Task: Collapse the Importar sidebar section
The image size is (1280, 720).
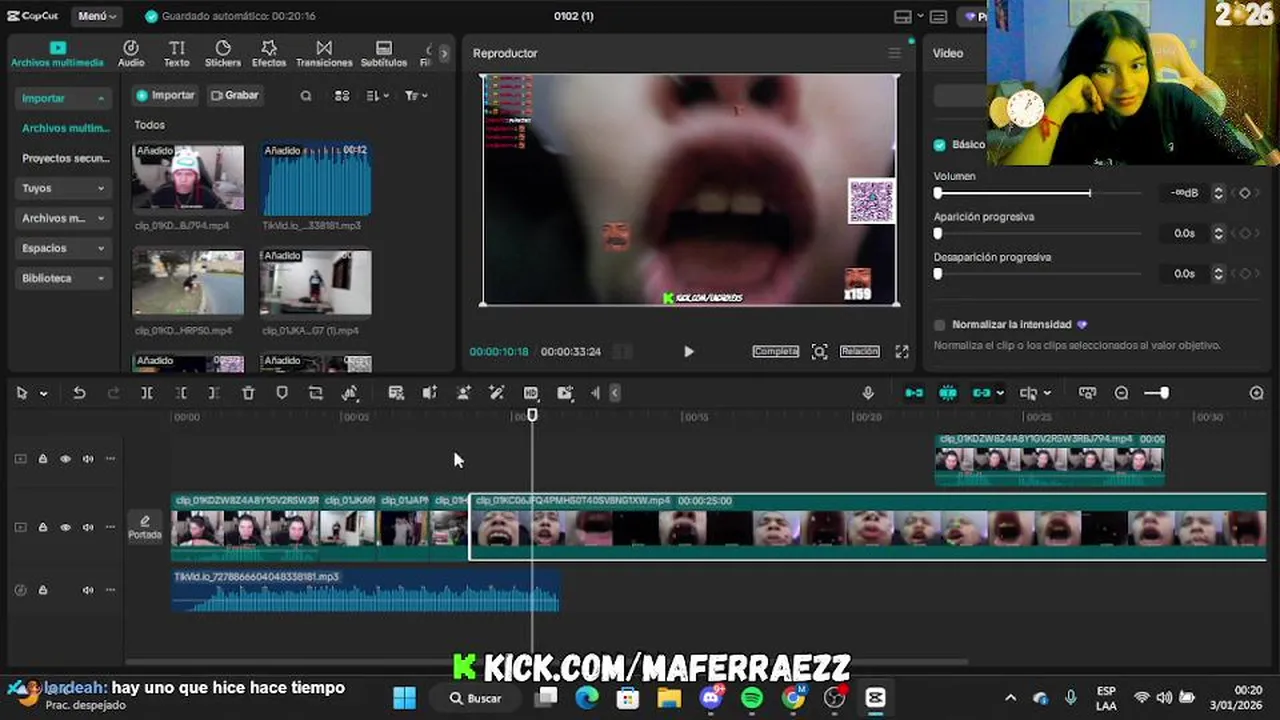Action: click(63, 98)
